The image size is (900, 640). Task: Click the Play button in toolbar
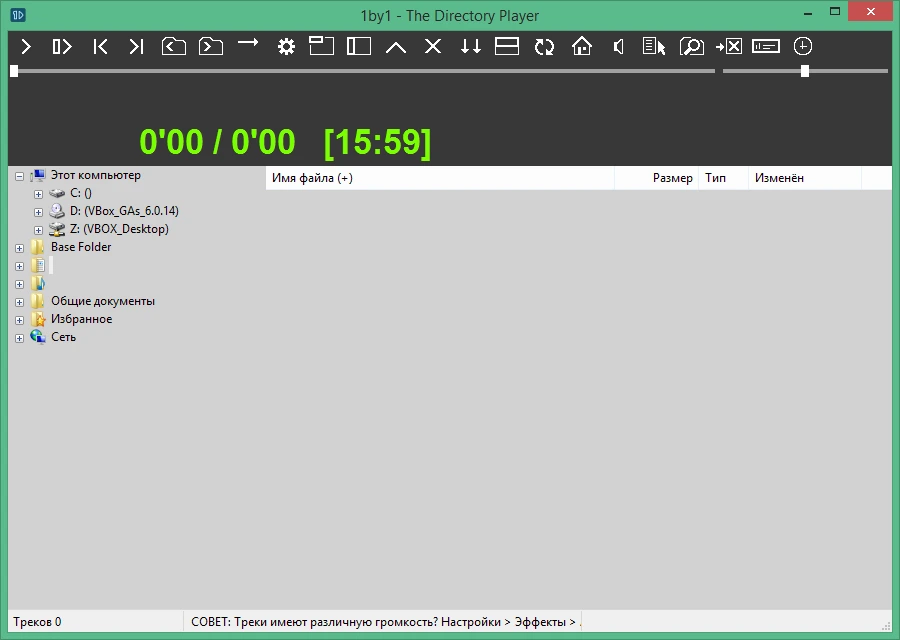[26, 46]
